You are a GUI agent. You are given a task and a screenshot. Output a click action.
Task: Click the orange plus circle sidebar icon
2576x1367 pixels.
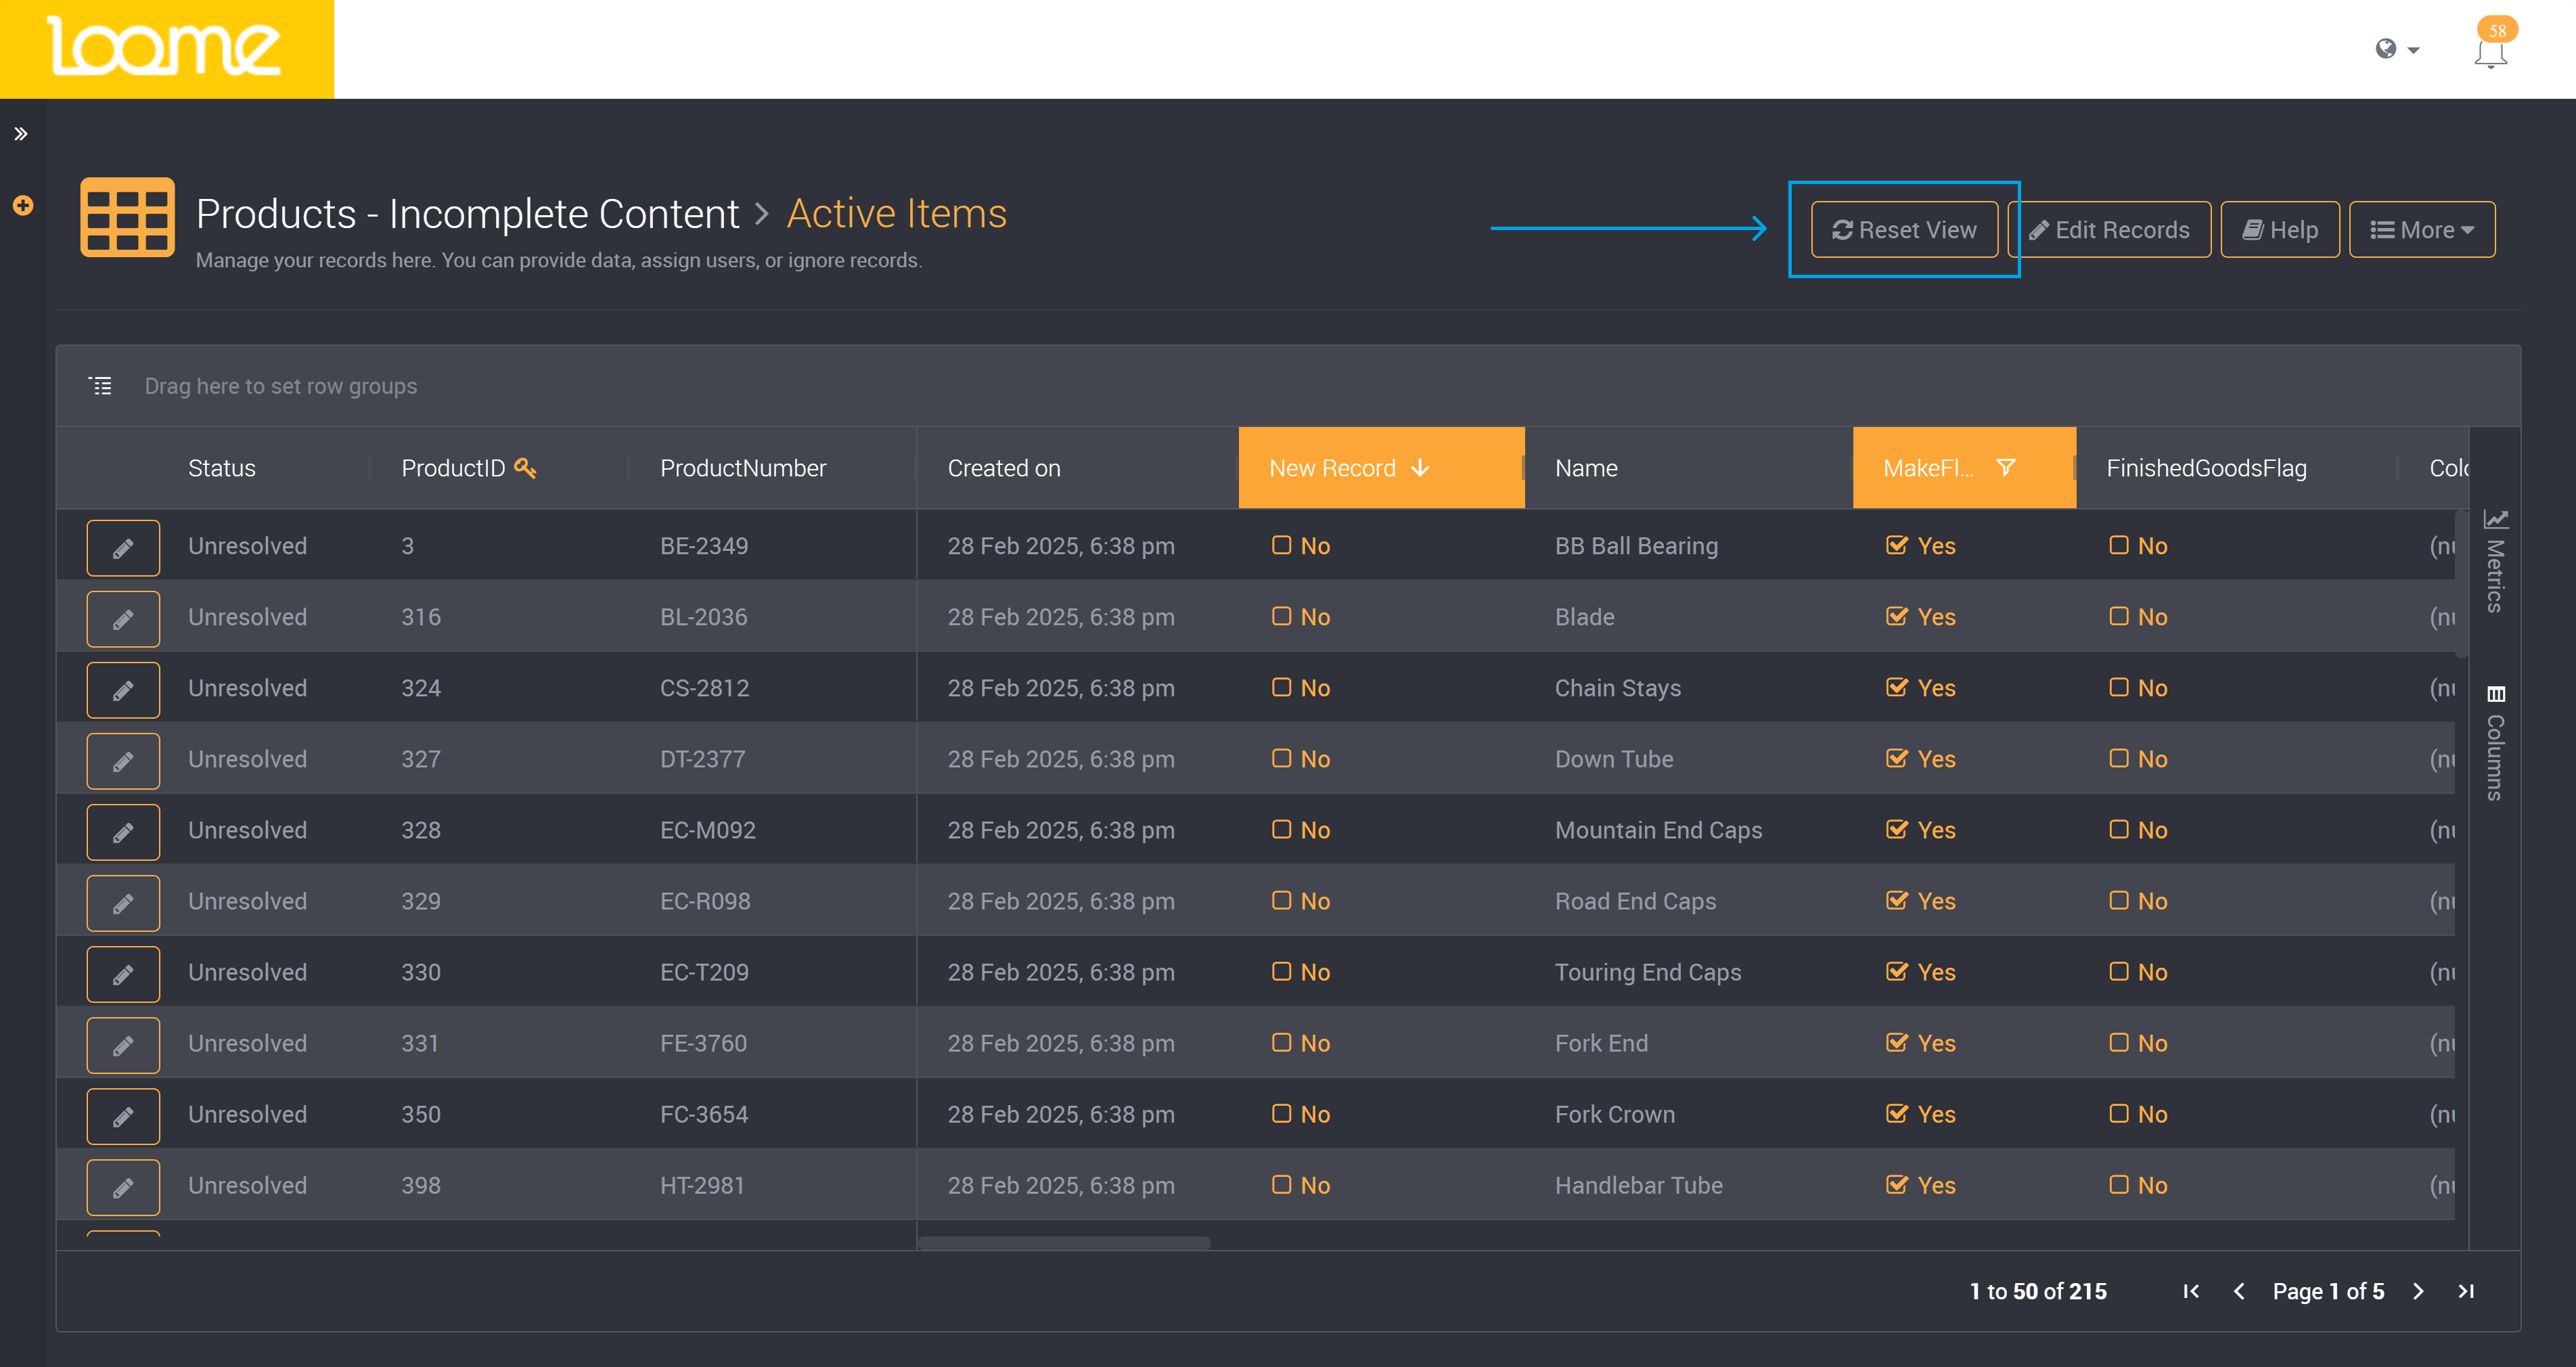coord(23,206)
